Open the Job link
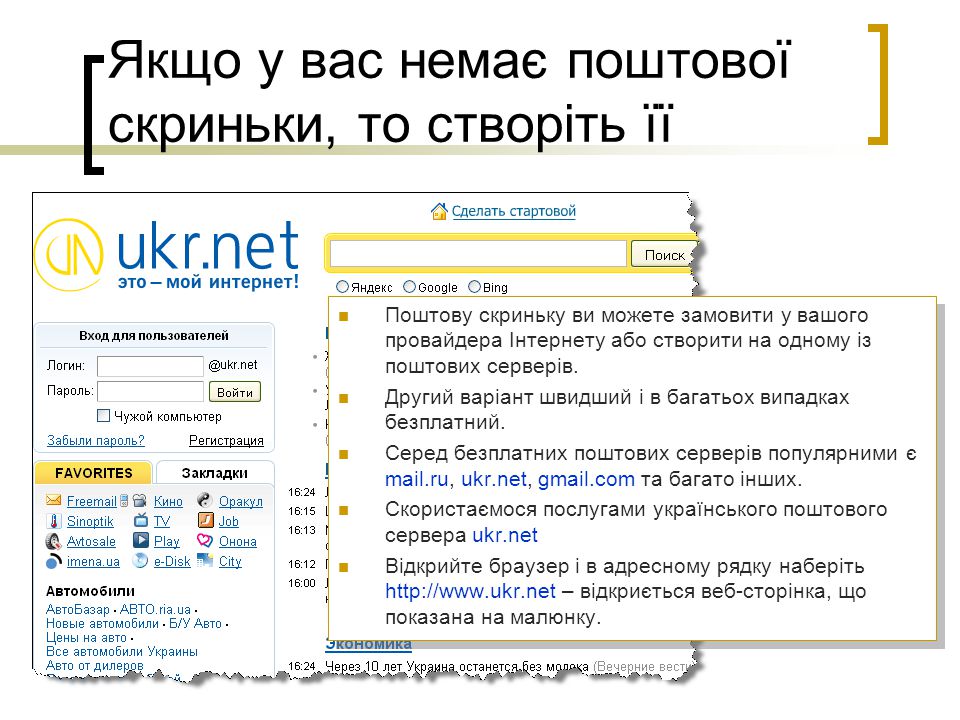 pos(228,521)
